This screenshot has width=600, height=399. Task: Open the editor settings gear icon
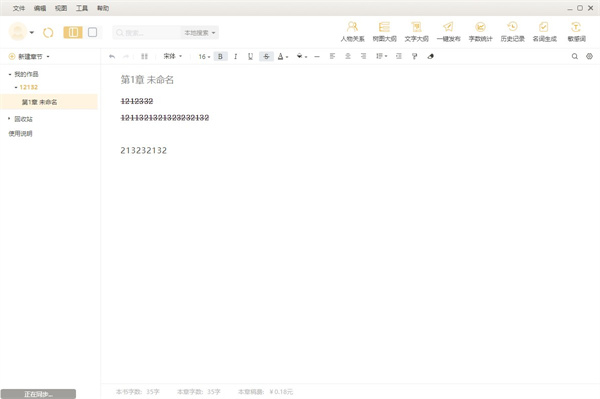point(589,56)
